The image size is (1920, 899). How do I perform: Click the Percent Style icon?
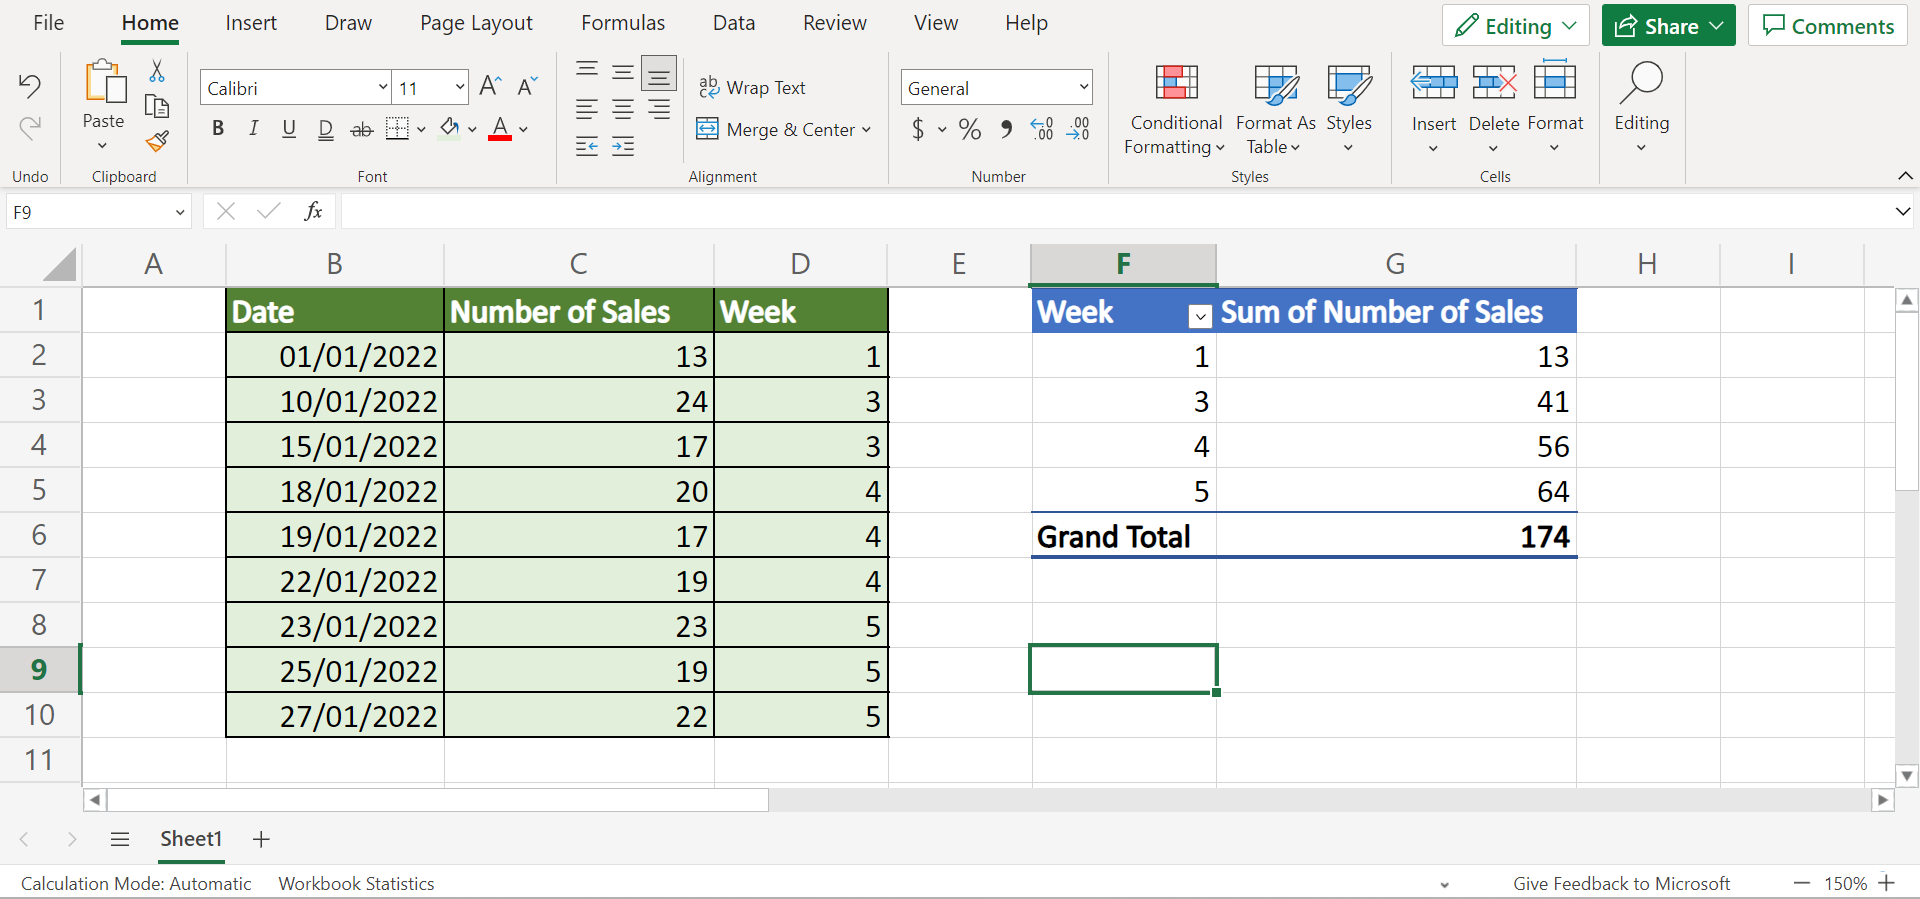[969, 129]
